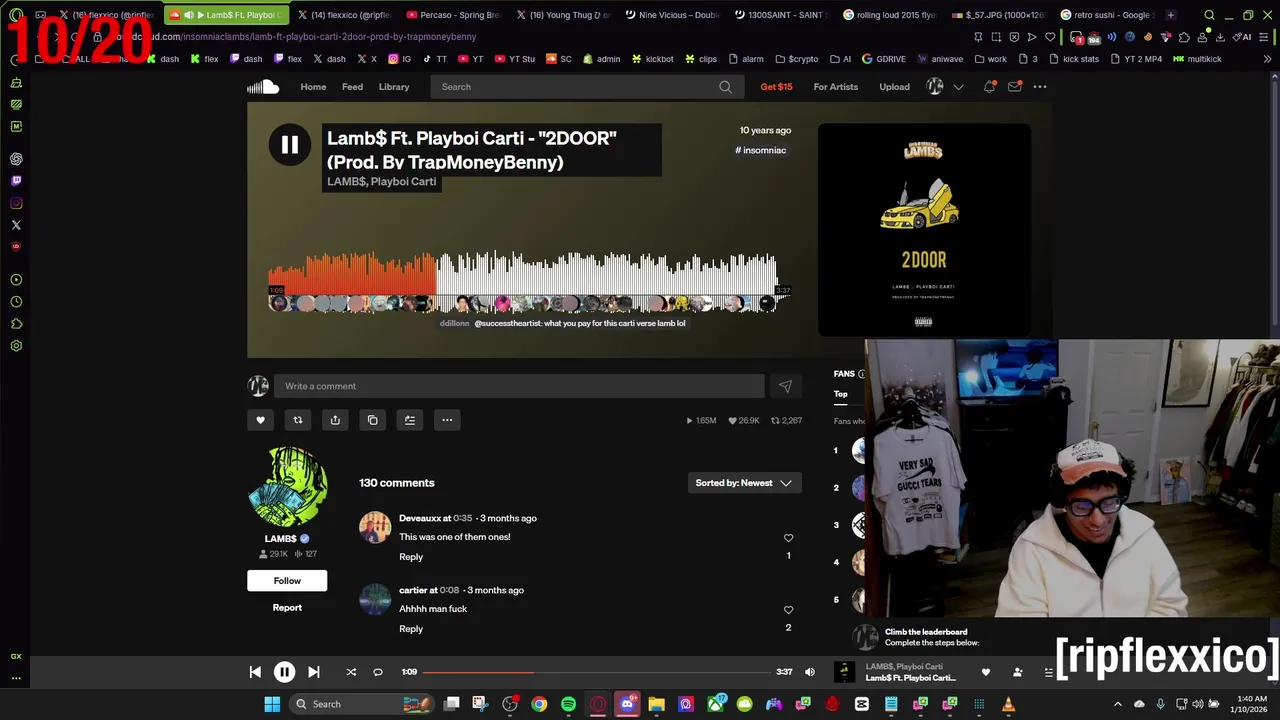Share the track
This screenshot has height=720, width=1280.
[335, 420]
